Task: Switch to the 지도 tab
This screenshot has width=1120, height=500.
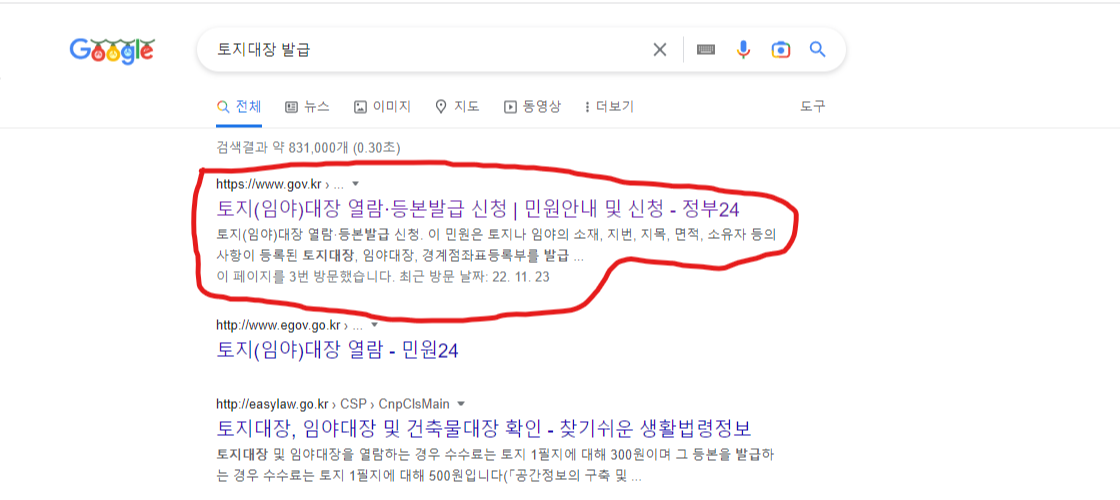Action: [457, 107]
